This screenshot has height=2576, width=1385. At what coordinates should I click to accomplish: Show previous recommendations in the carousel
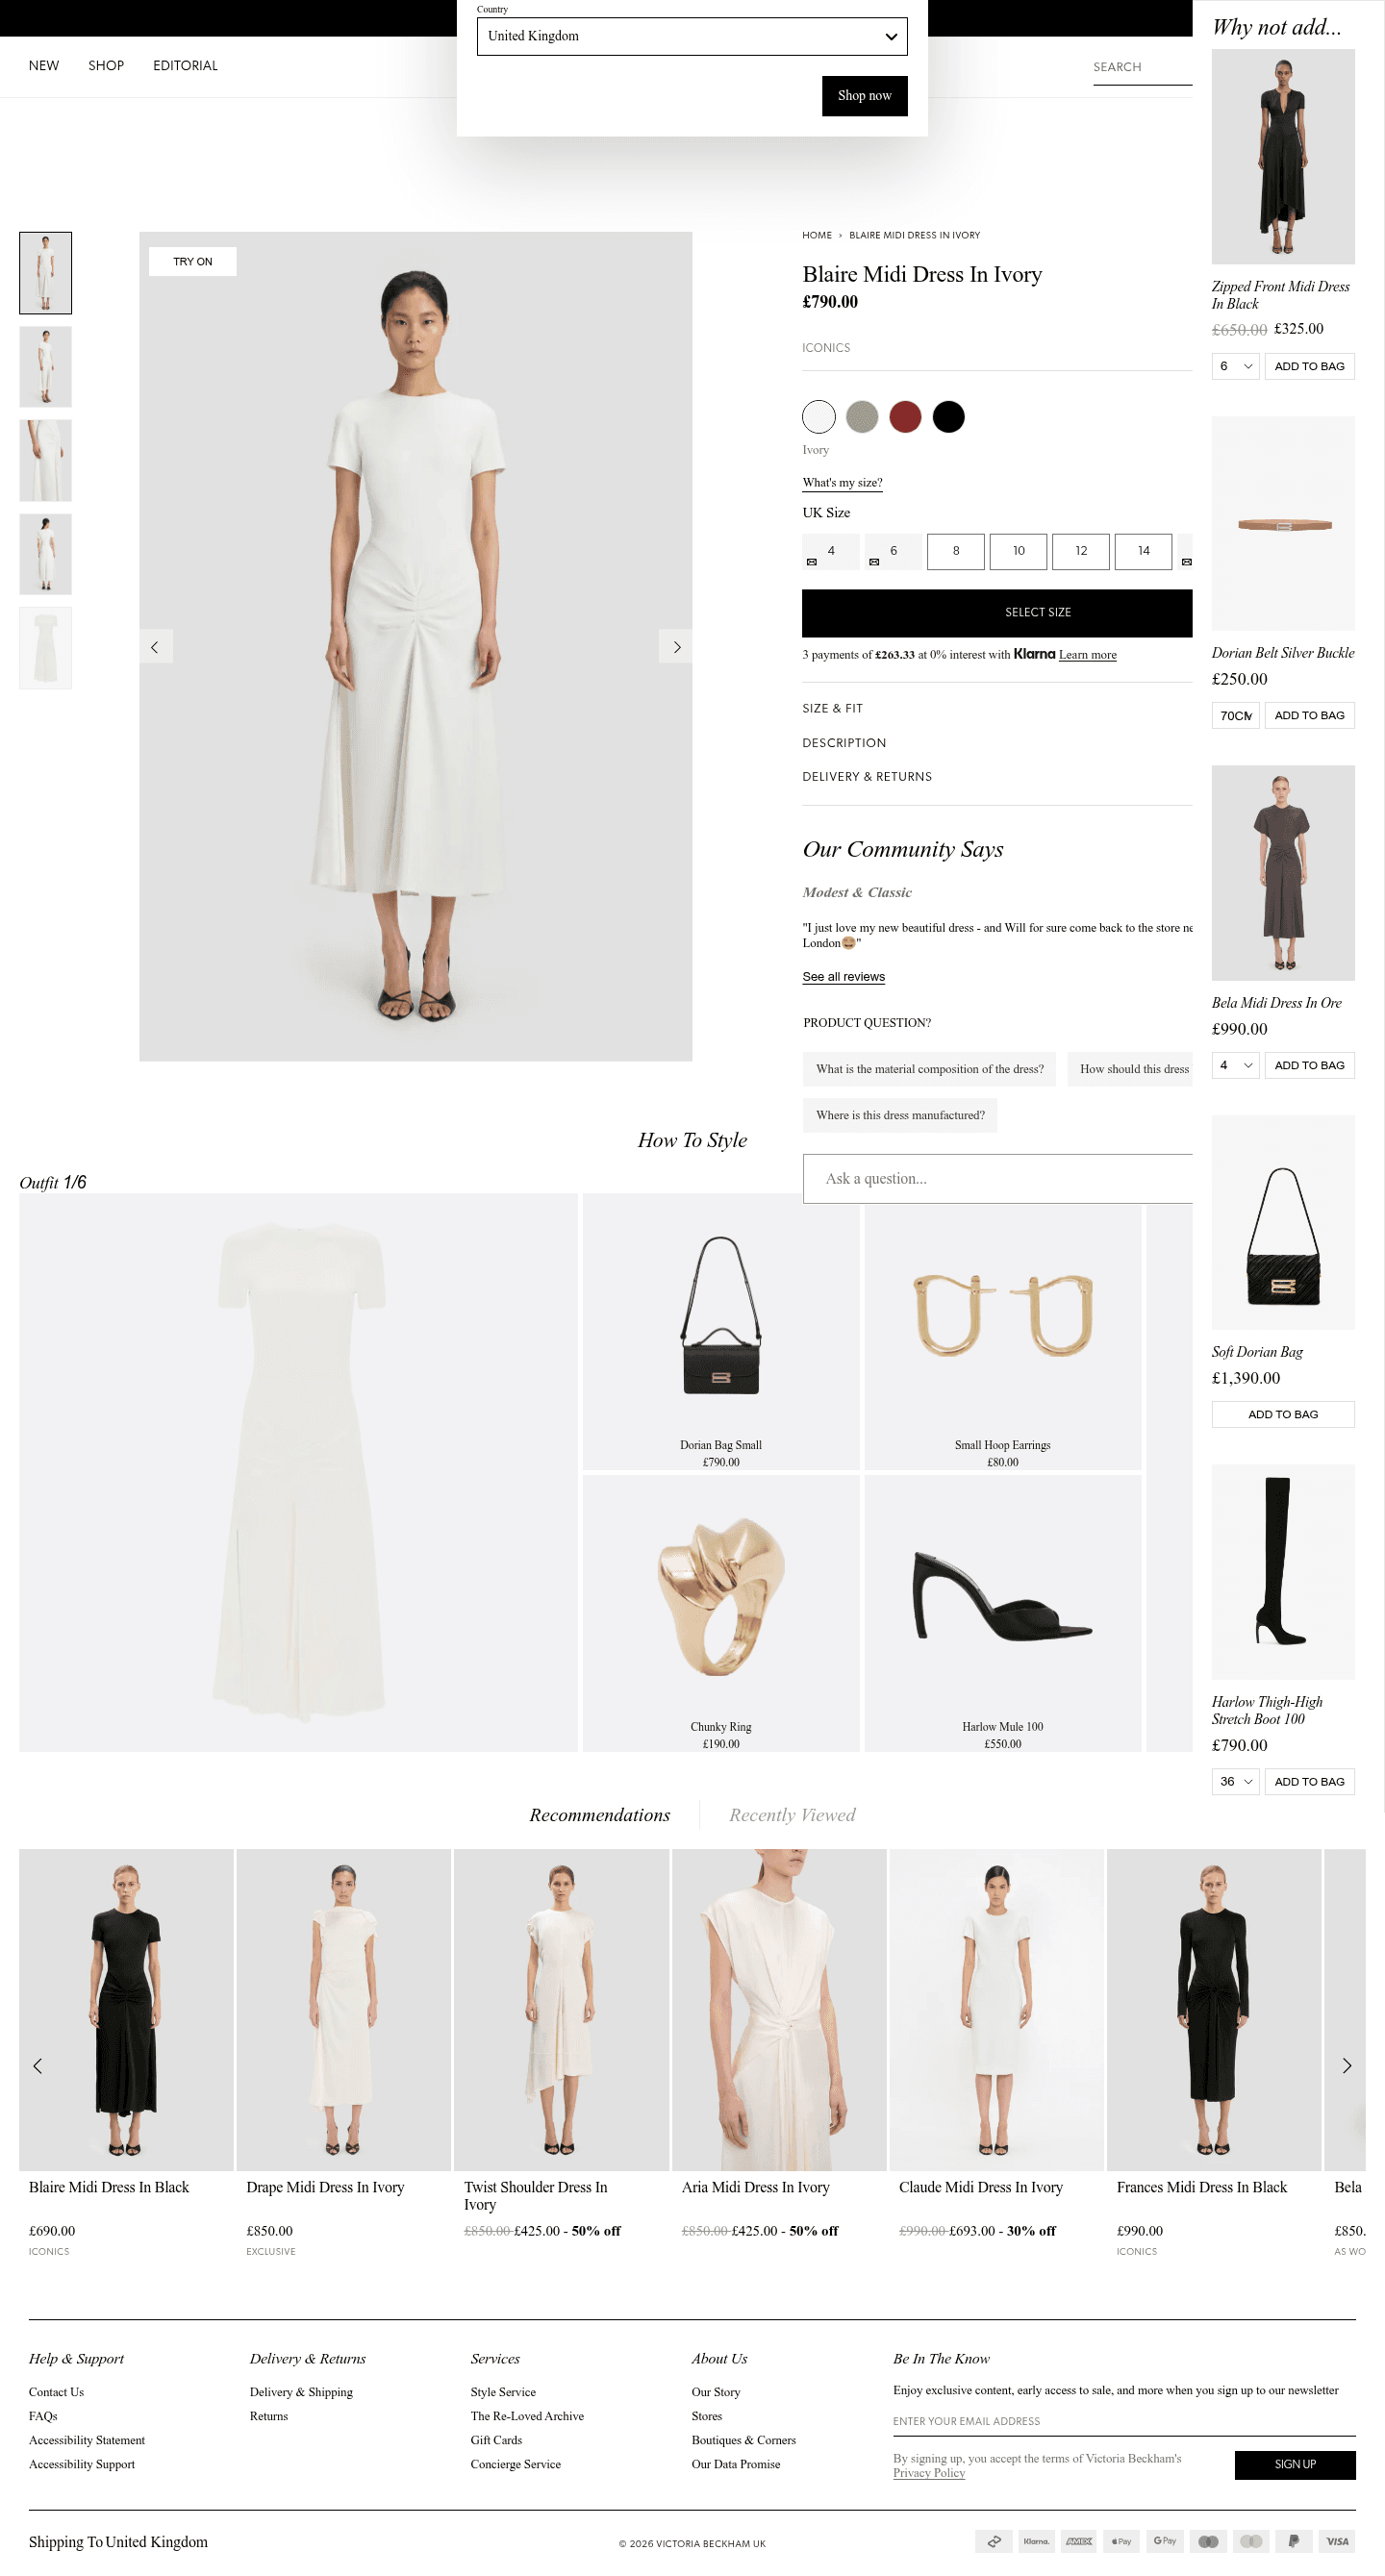pos(38,2065)
